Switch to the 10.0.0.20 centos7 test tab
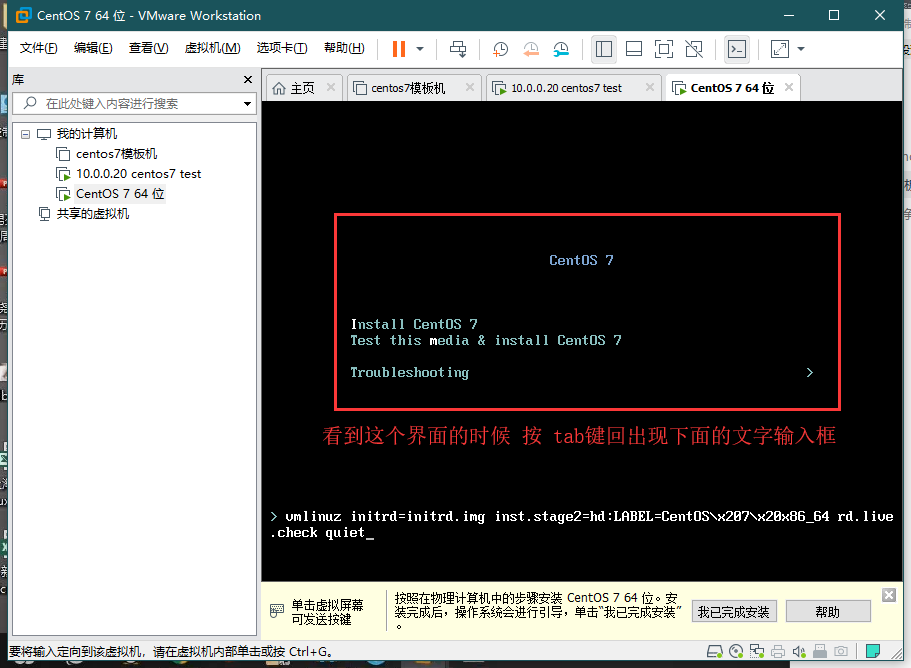Image resolution: width=911 pixels, height=668 pixels. pos(566,88)
